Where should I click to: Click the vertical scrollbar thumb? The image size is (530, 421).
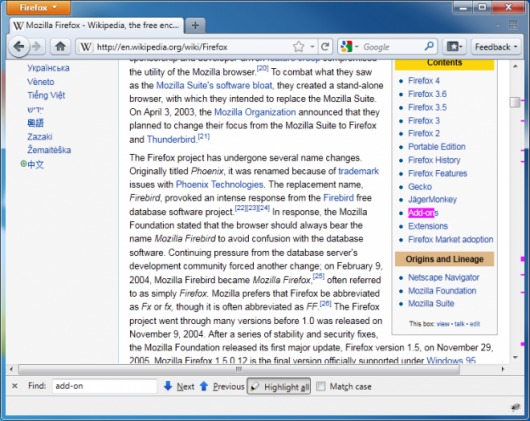(515, 102)
